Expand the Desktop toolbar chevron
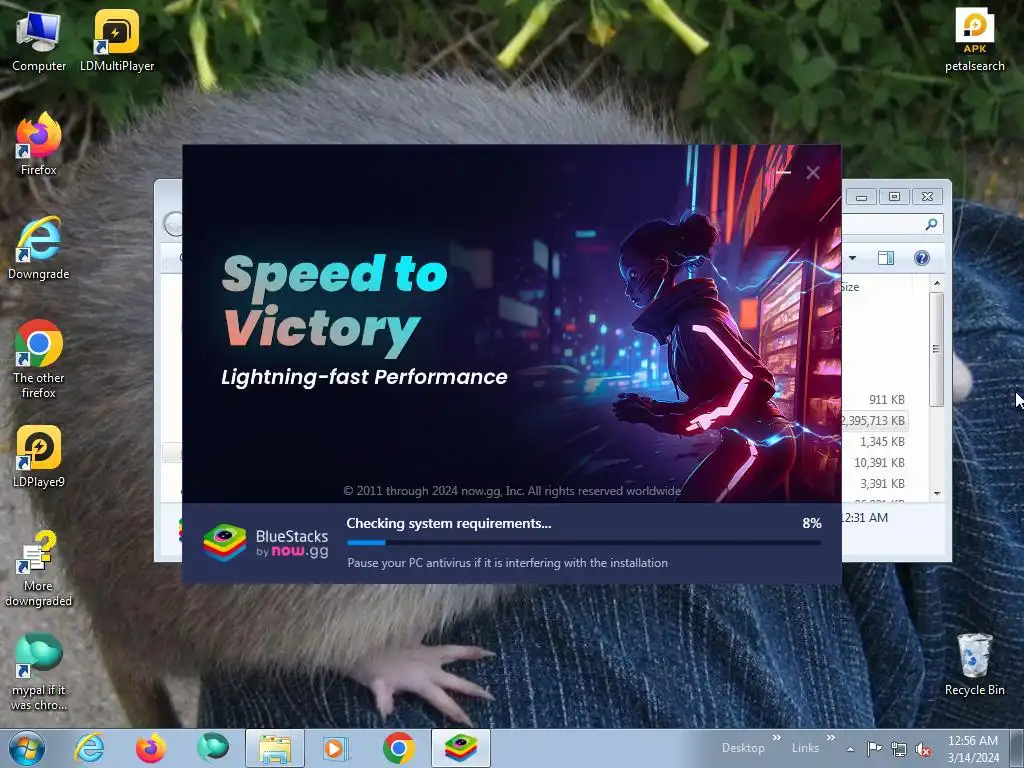This screenshot has height=768, width=1024. [776, 738]
